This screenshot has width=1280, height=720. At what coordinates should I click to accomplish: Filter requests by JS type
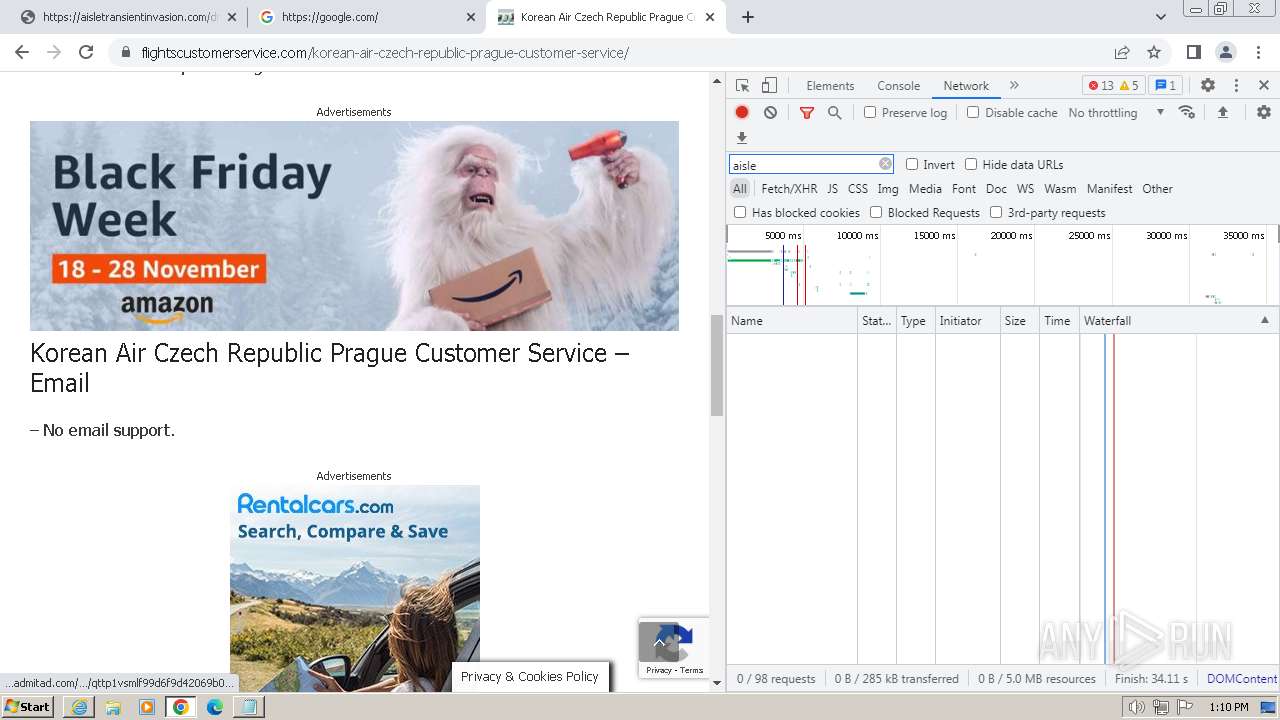pos(832,188)
